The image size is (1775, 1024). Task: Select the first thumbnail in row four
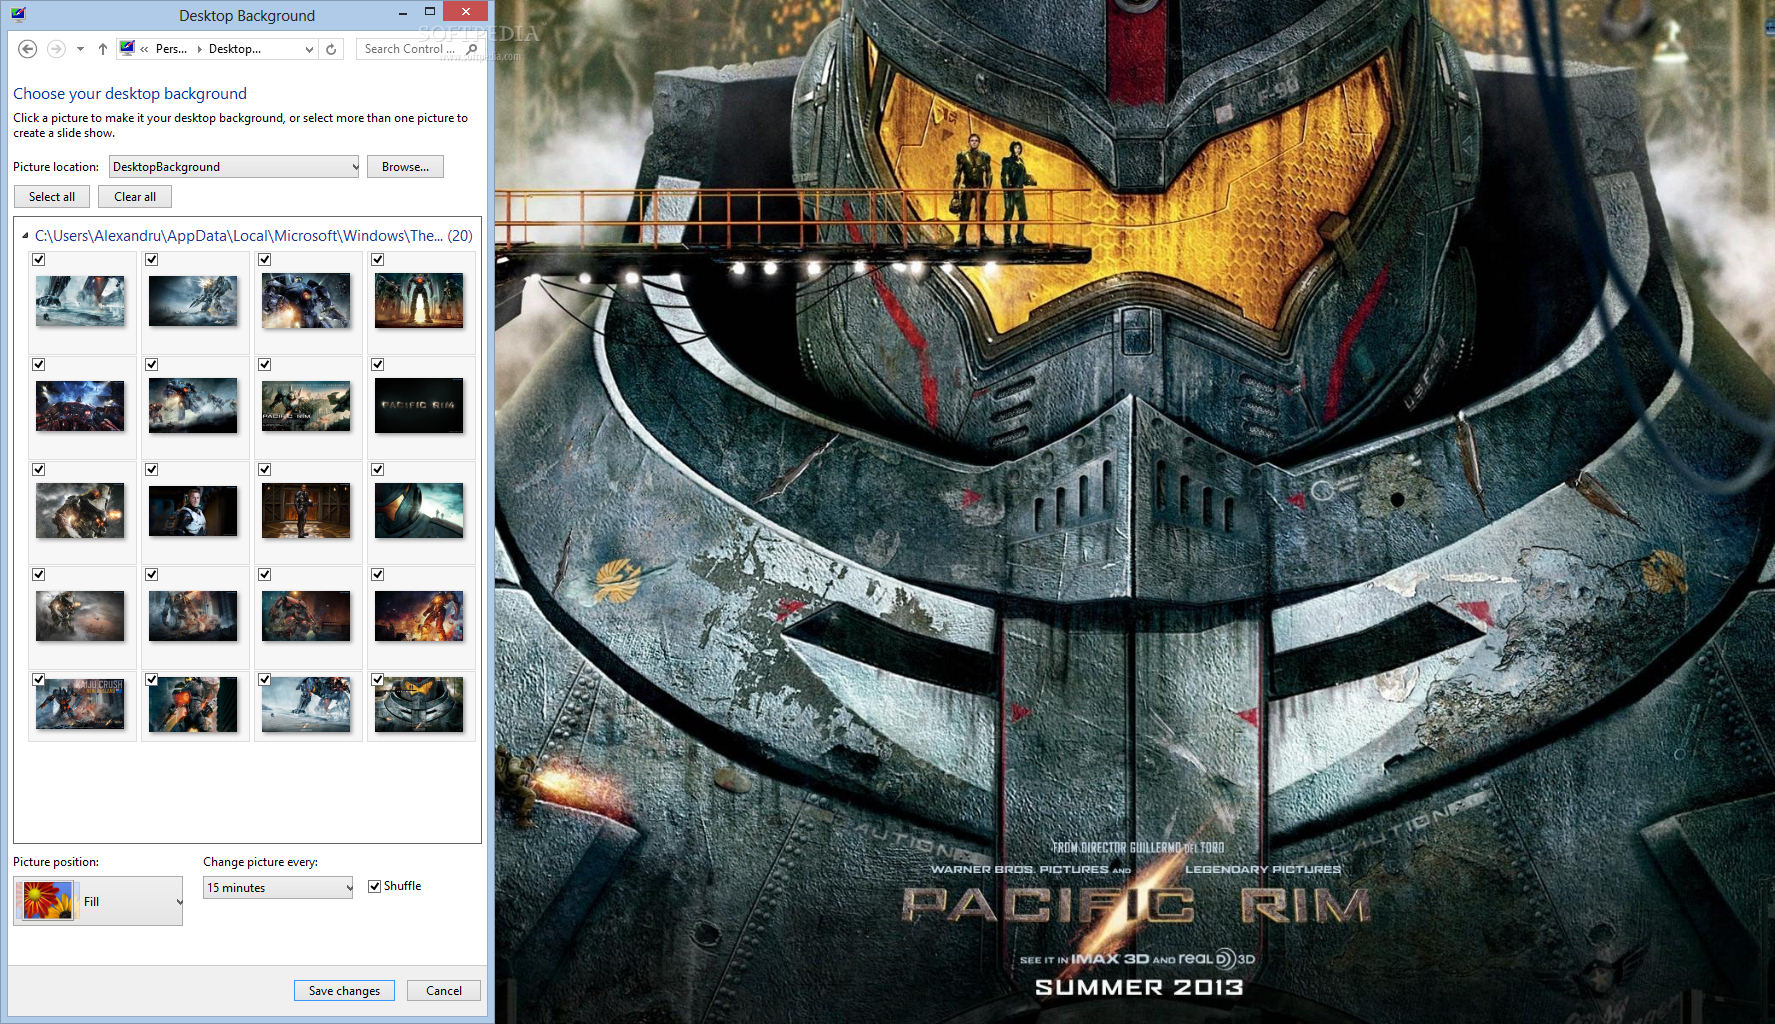pyautogui.click(x=80, y=616)
